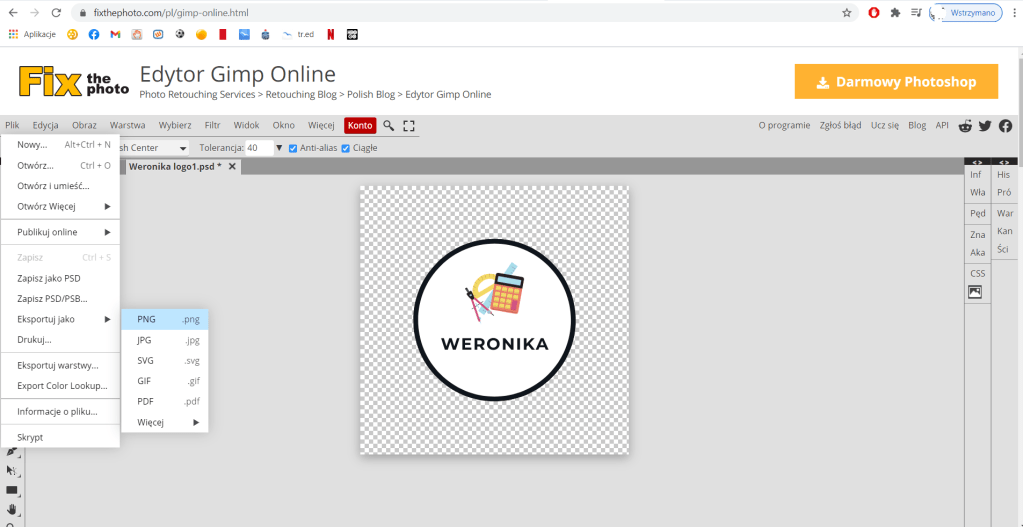Select the Hand tool in toolbar
This screenshot has height=527, width=1023.
12,509
